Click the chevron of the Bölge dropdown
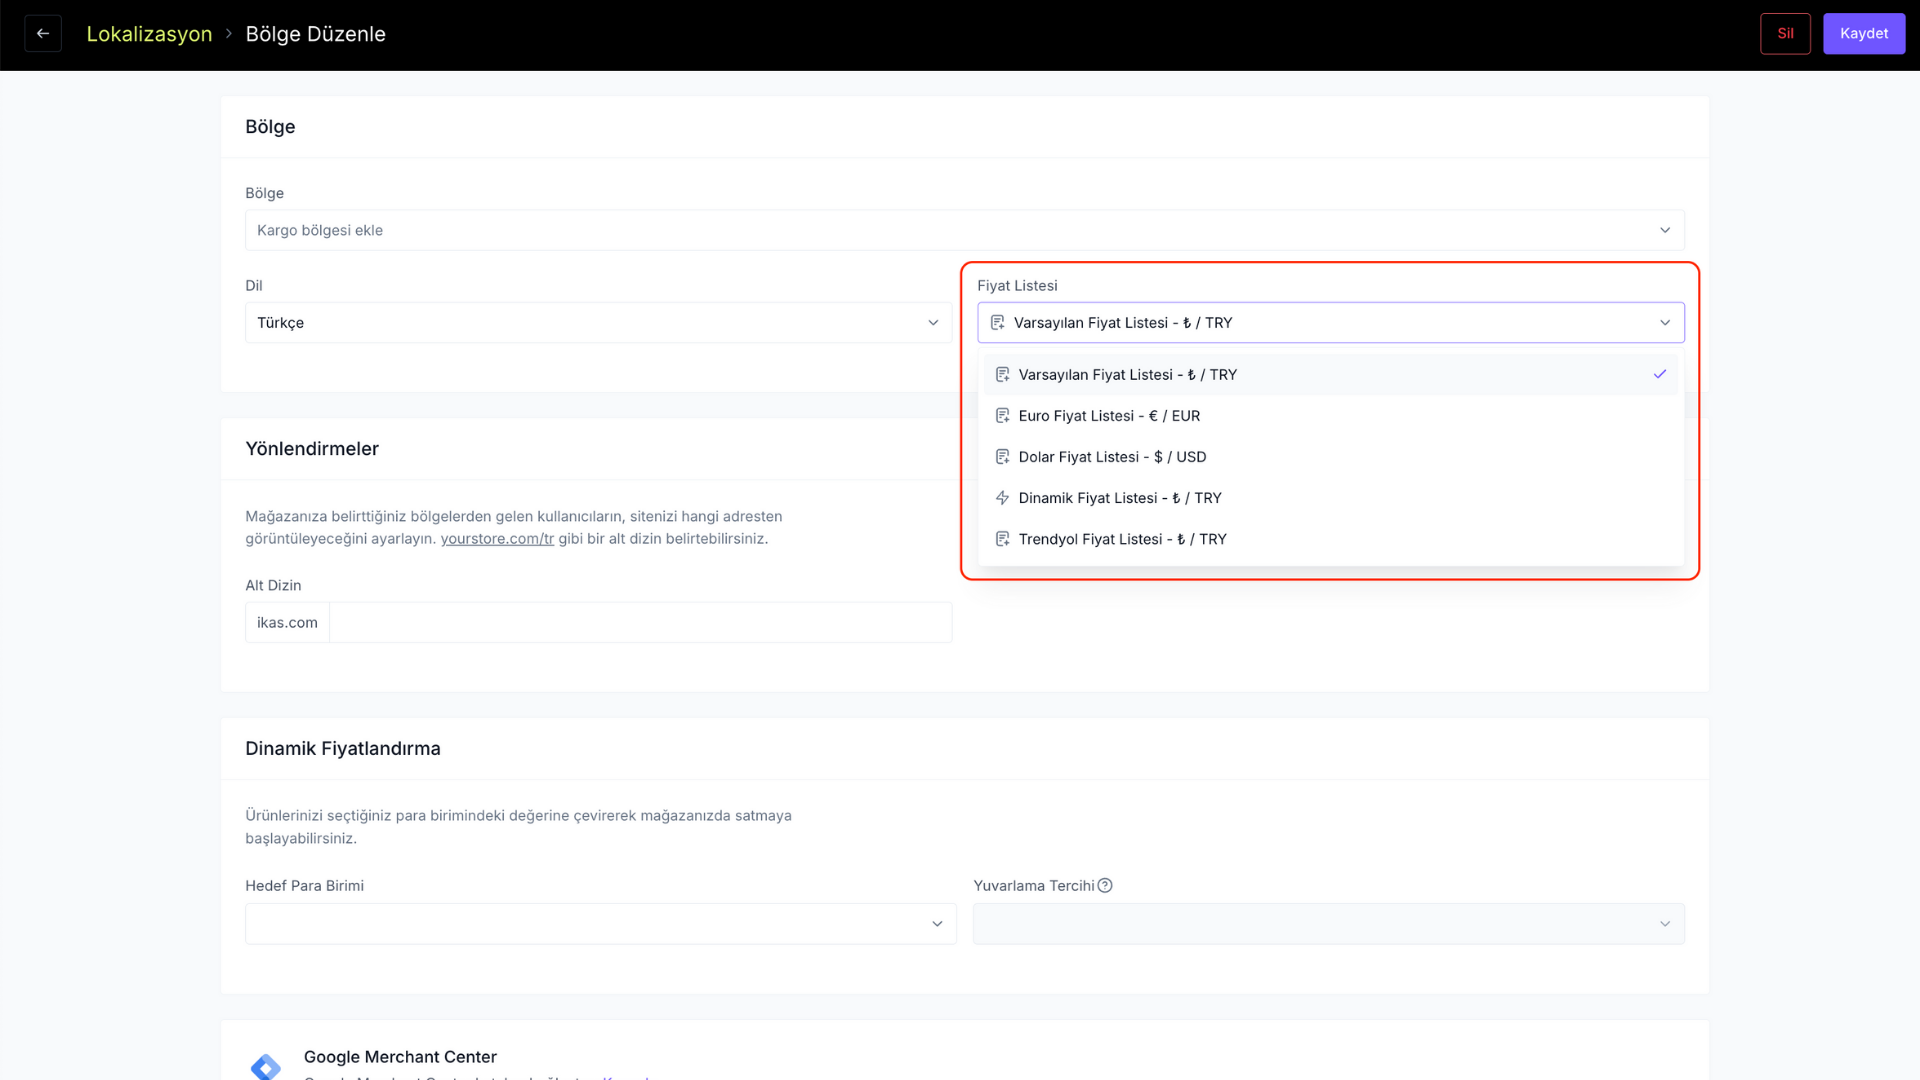 coord(1665,230)
